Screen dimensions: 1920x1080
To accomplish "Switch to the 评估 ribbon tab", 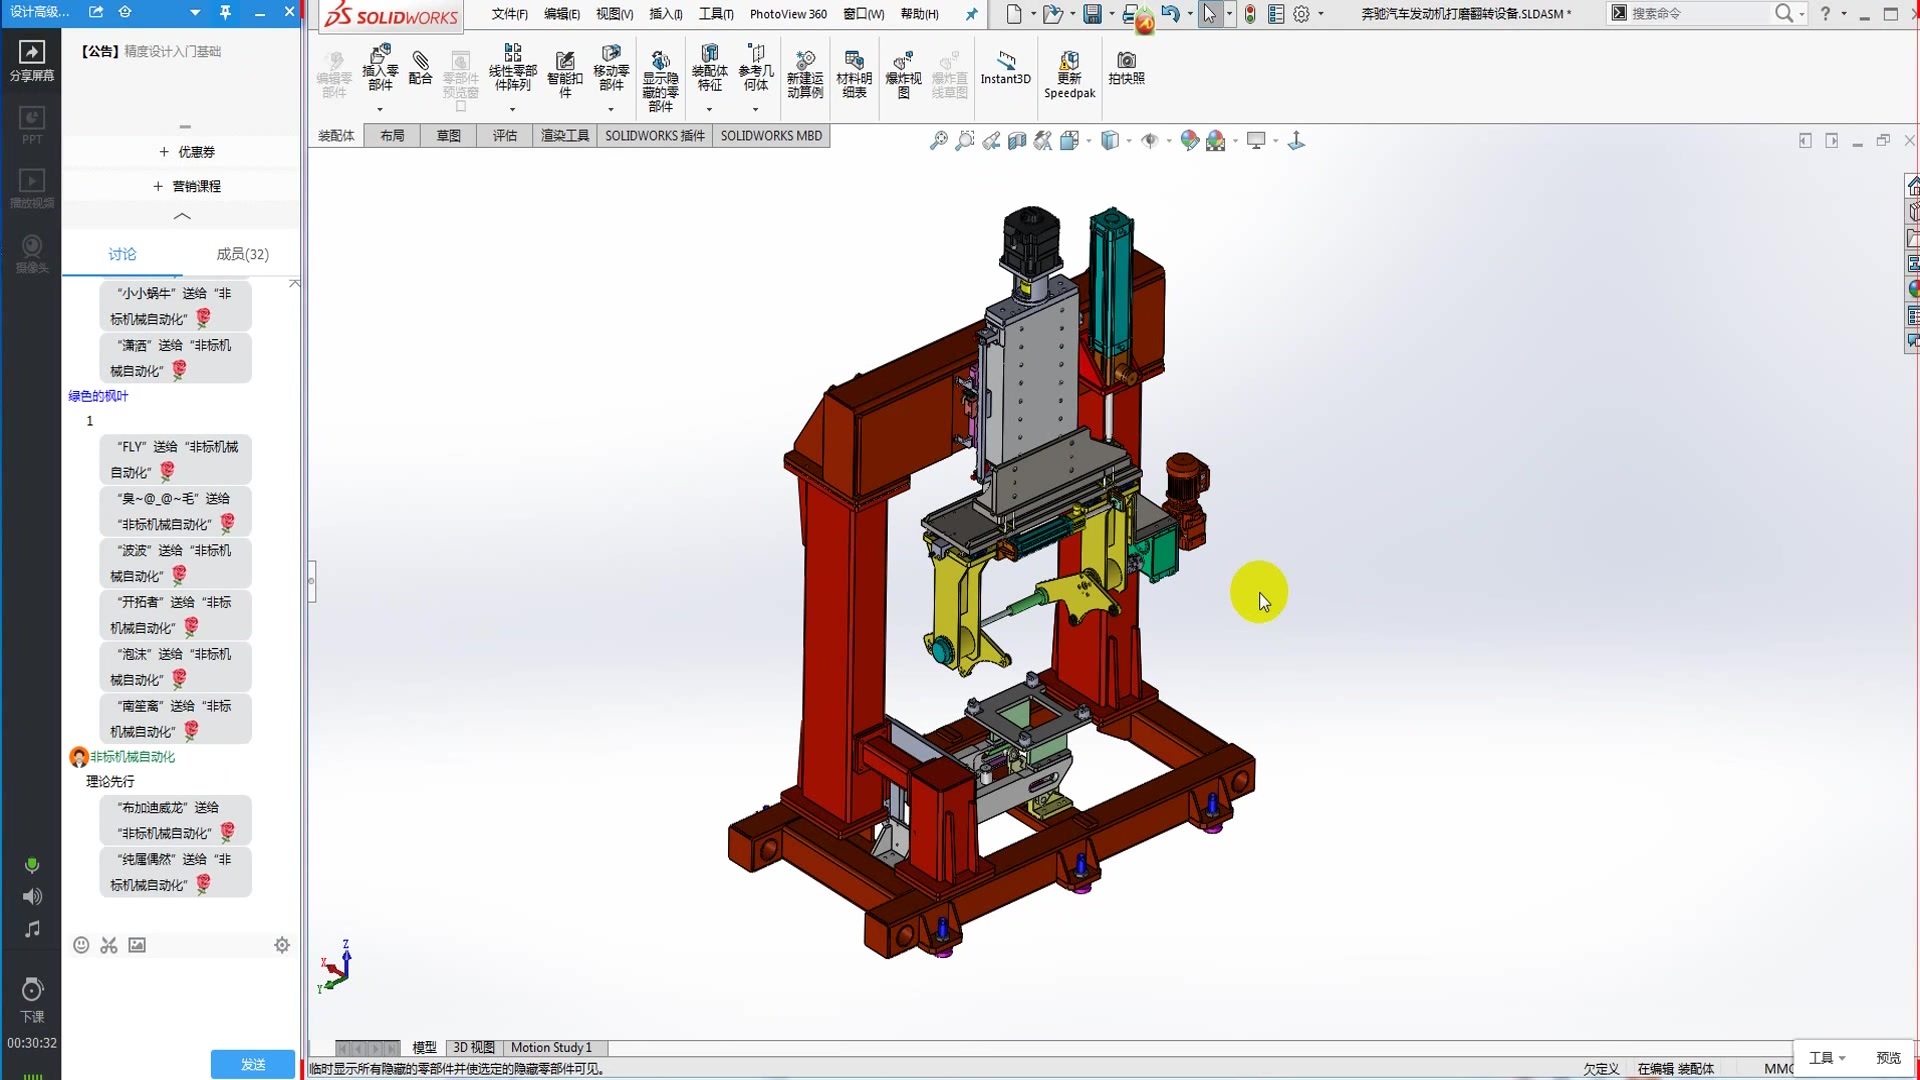I will point(505,136).
